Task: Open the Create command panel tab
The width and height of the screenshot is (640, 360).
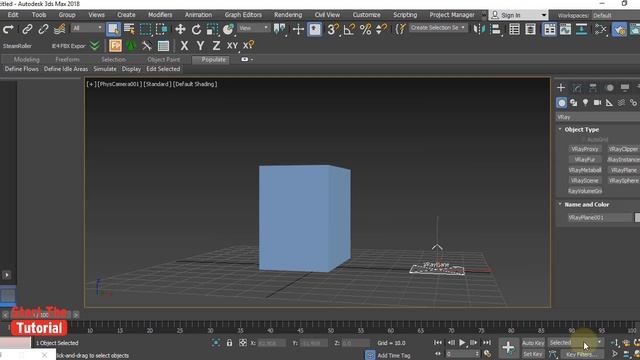Action: pos(561,88)
